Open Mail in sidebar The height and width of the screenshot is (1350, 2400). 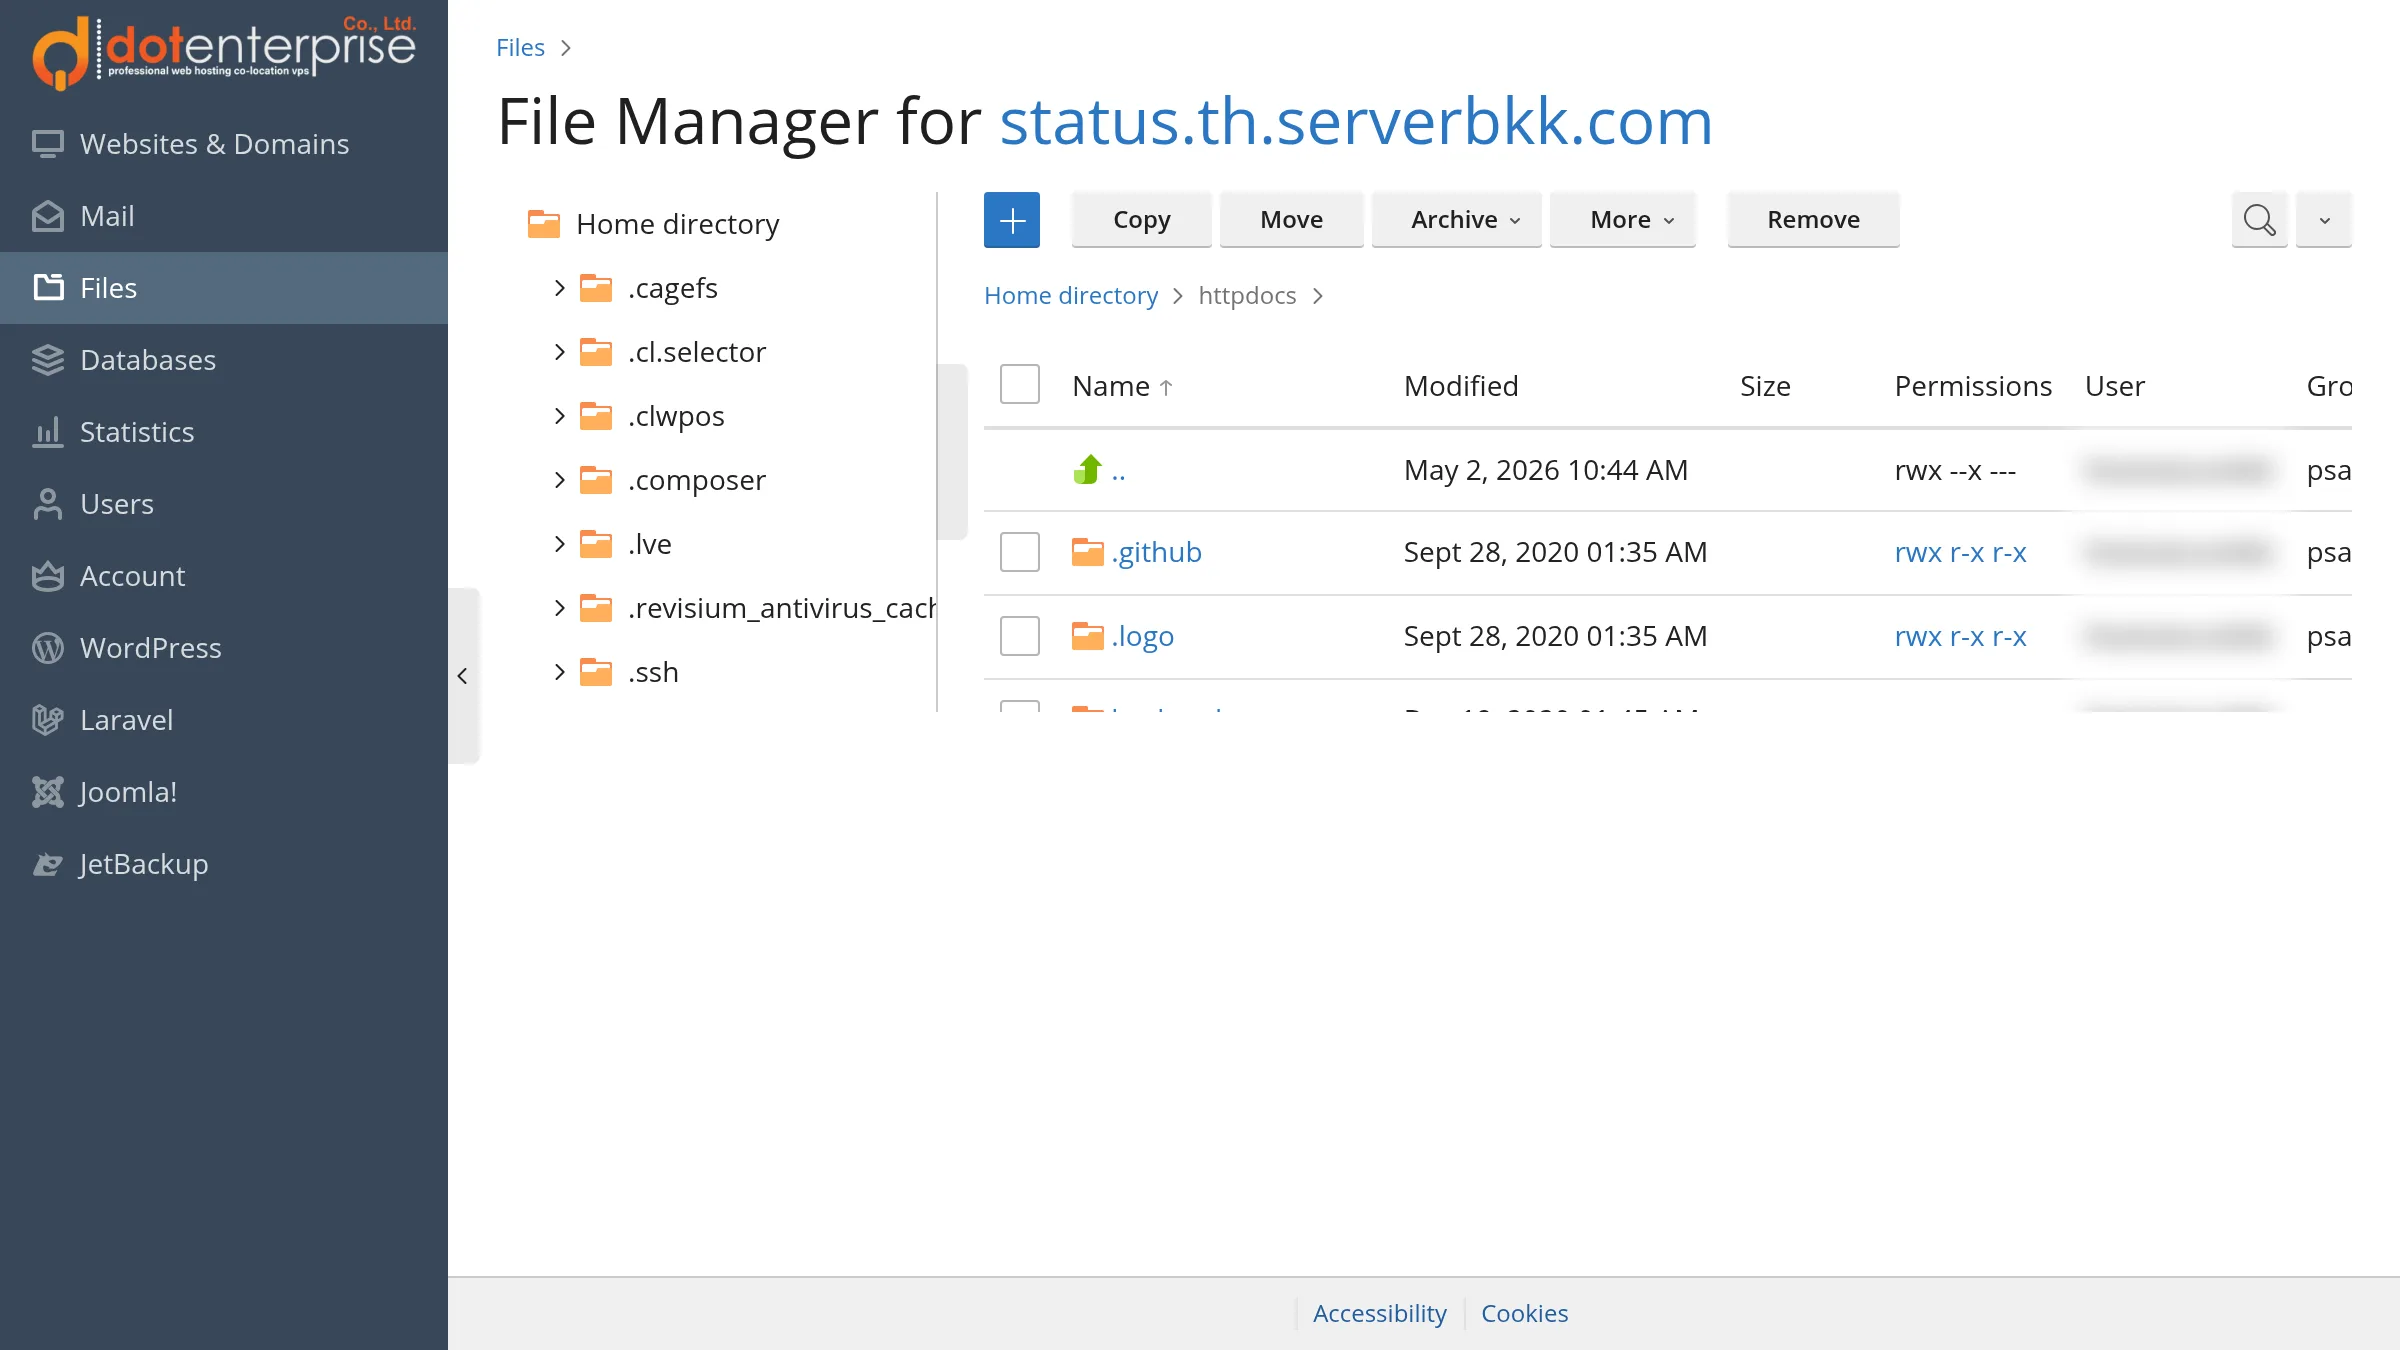pos(224,216)
